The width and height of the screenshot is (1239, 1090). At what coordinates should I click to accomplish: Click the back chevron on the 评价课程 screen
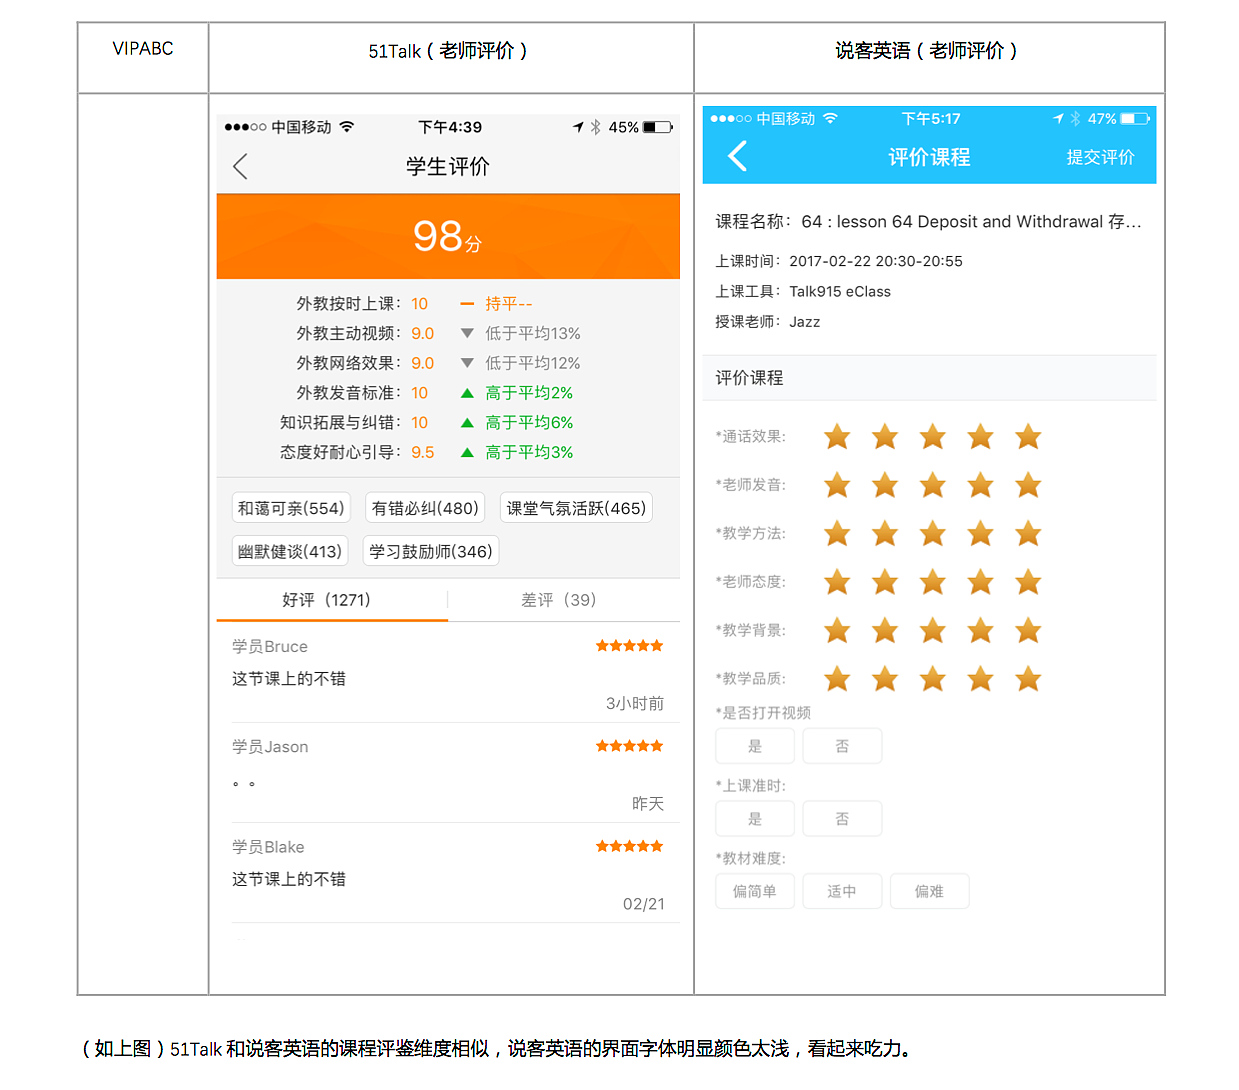pyautogui.click(x=737, y=156)
